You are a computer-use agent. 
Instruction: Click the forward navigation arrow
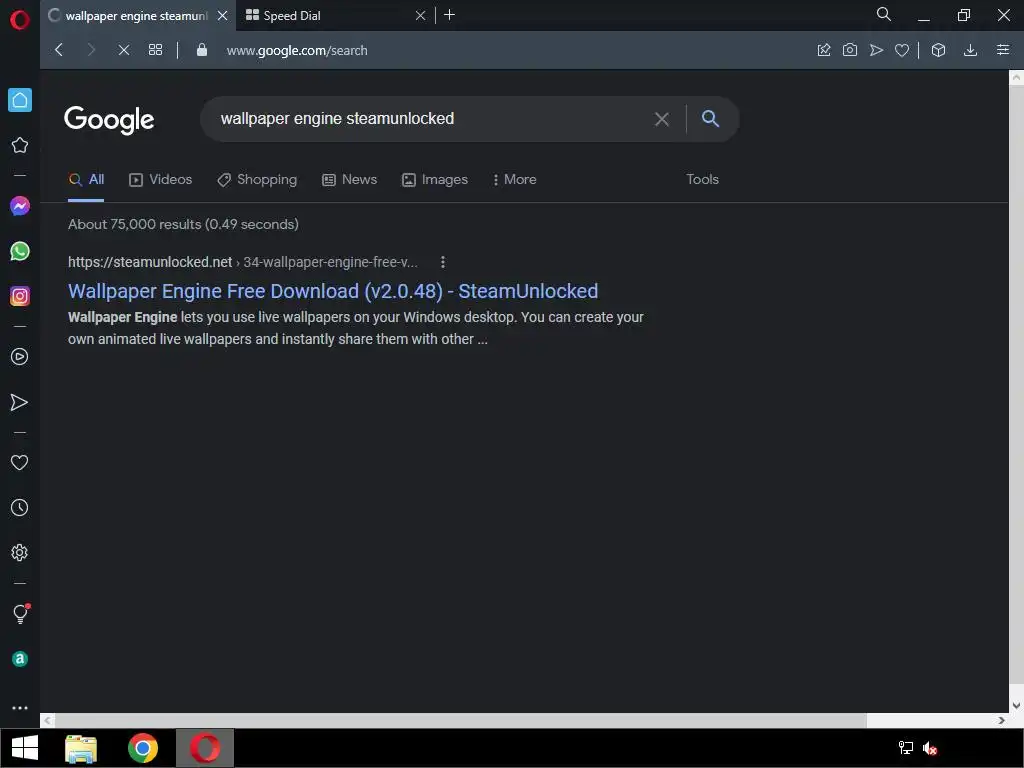(91, 50)
